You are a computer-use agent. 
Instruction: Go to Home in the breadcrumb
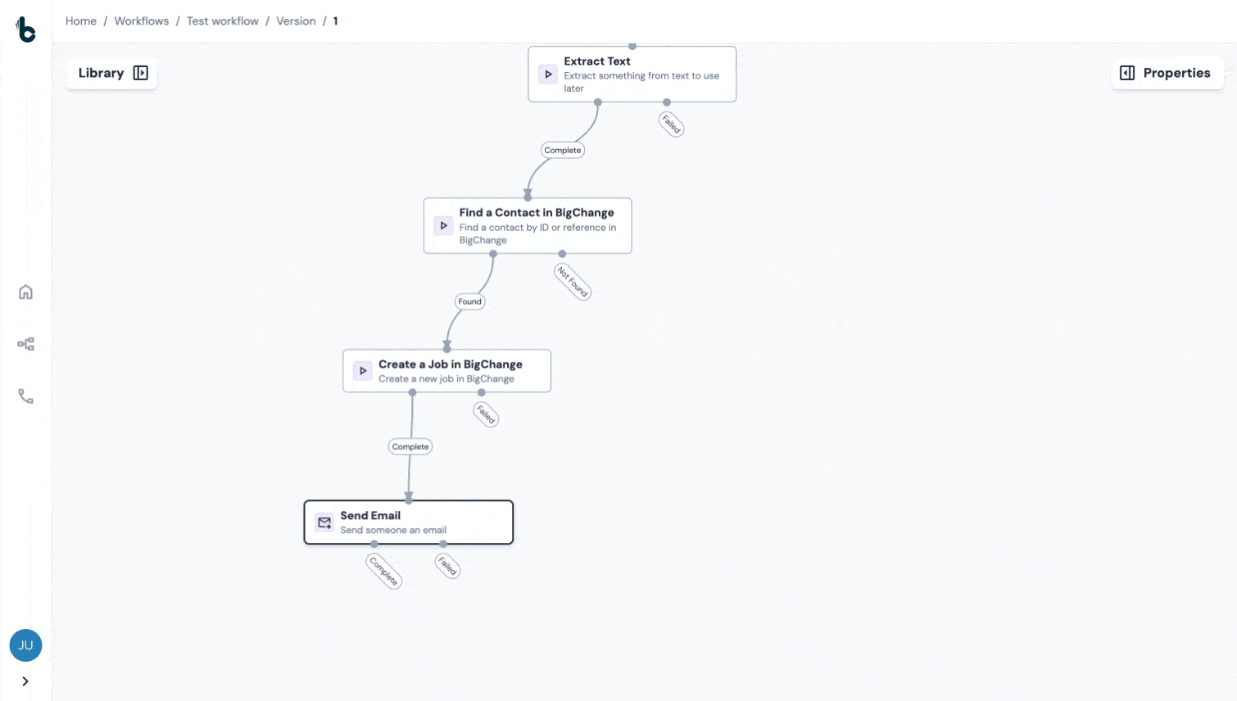tap(81, 21)
